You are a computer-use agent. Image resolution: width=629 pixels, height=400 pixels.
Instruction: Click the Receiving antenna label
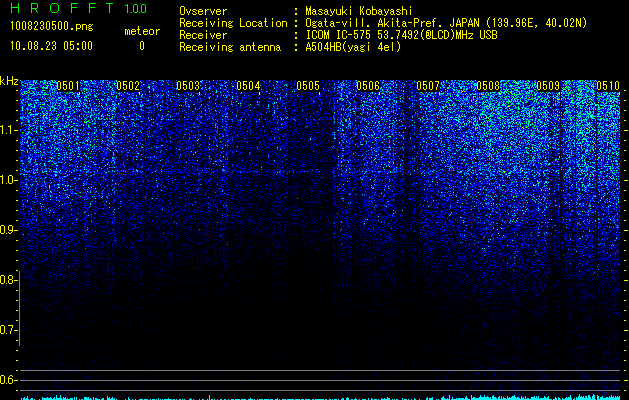coord(230,47)
